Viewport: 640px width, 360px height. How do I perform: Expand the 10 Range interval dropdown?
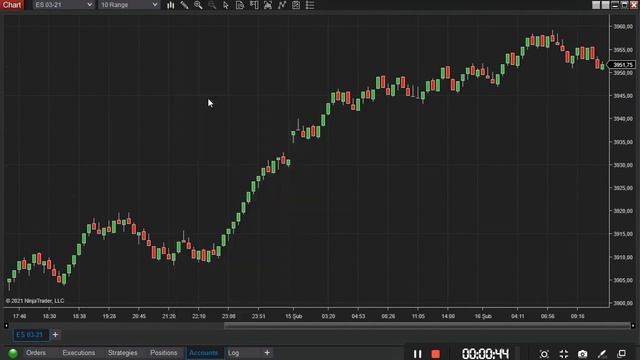click(x=129, y=5)
